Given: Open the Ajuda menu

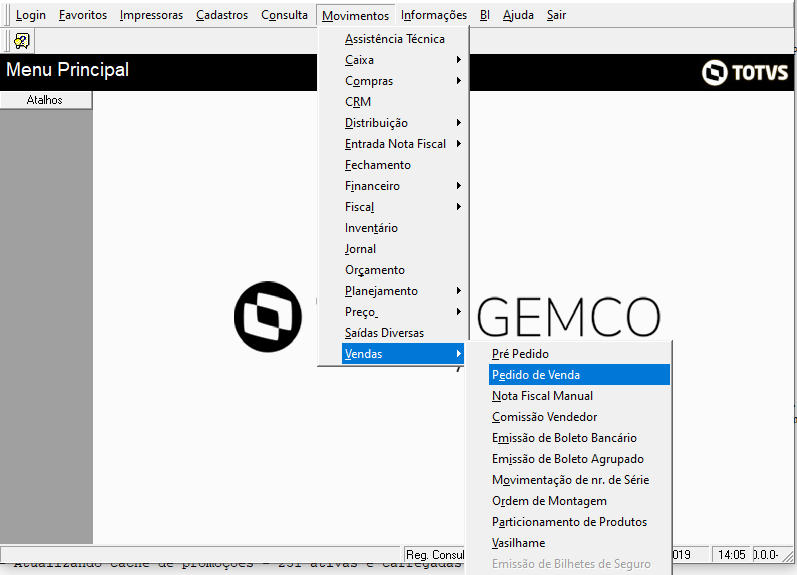Looking at the screenshot, I should tap(518, 15).
